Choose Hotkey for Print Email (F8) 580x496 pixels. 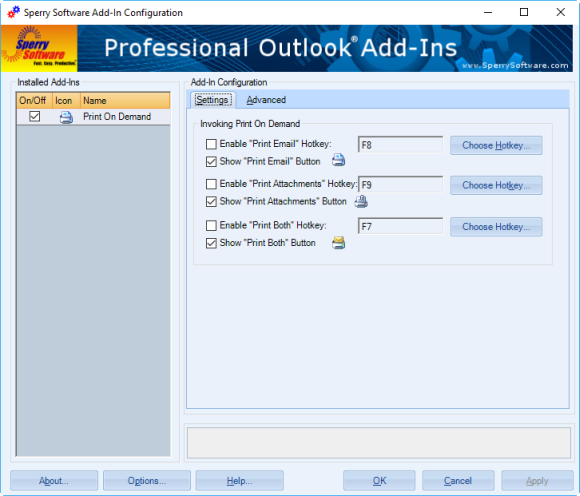coord(496,145)
